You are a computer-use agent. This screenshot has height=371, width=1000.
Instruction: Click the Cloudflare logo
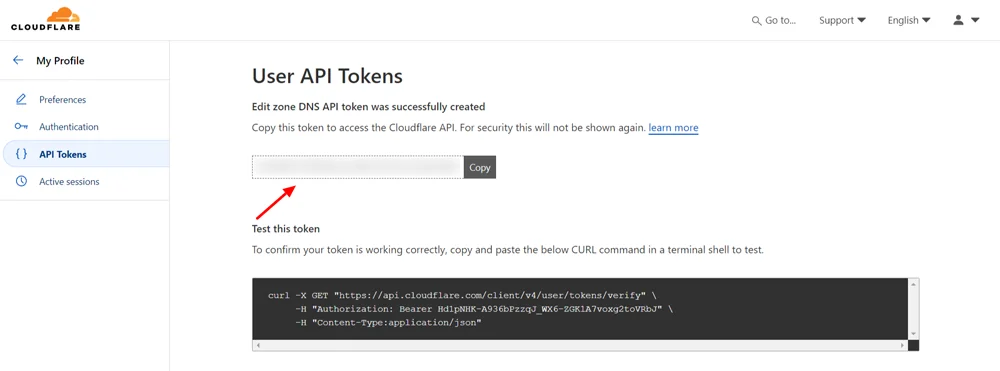(x=45, y=19)
